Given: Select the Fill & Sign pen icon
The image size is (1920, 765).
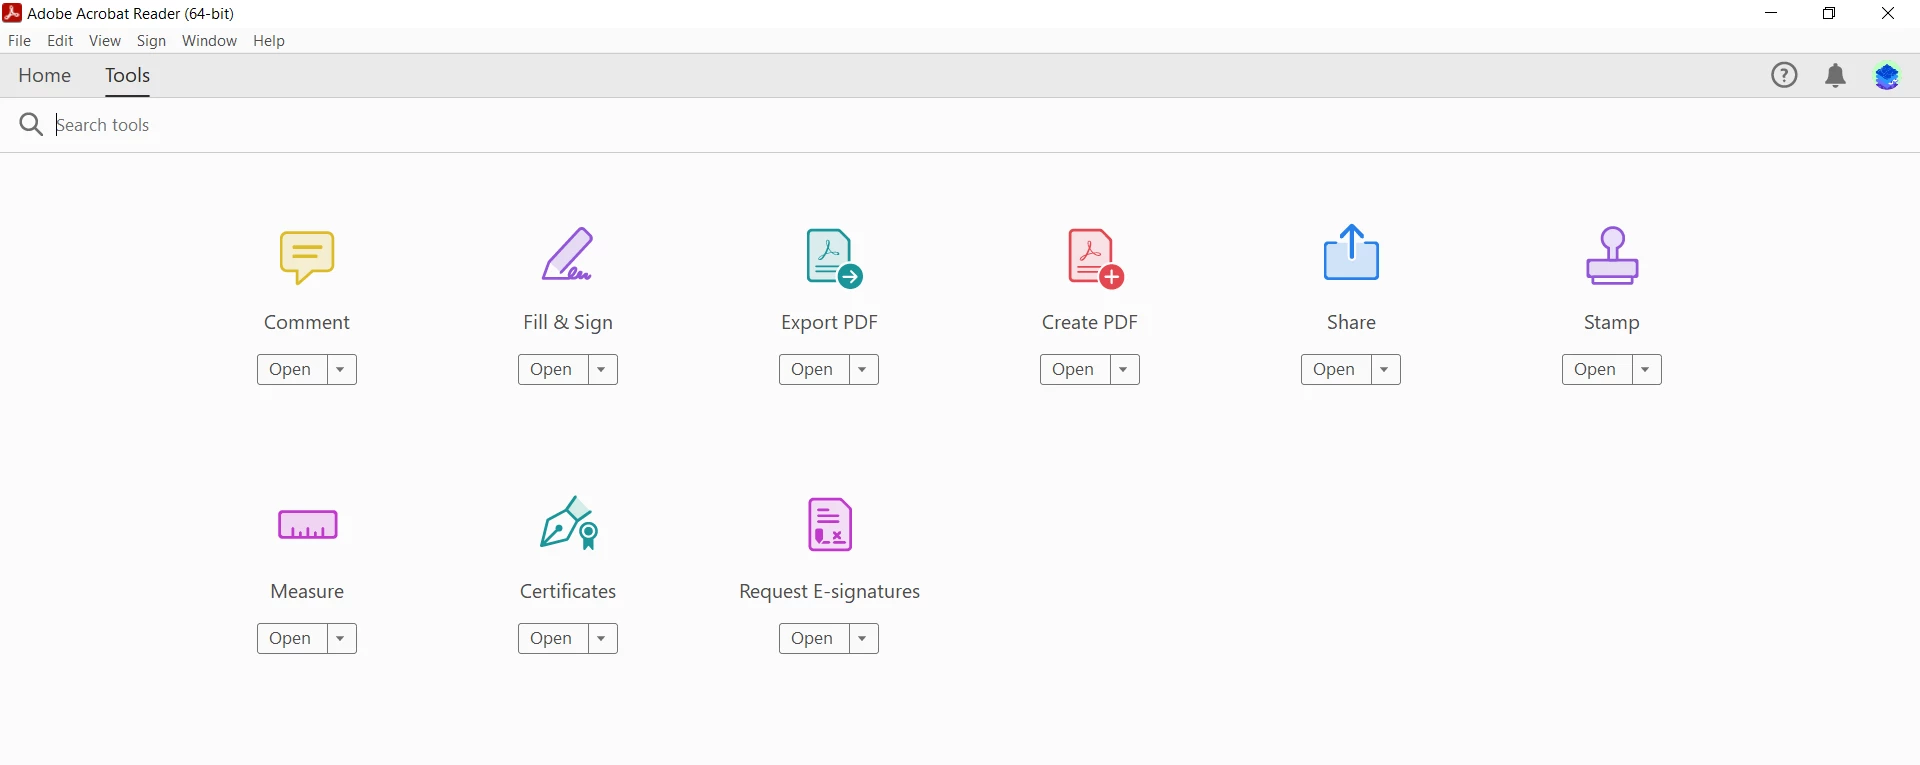Looking at the screenshot, I should pyautogui.click(x=568, y=255).
